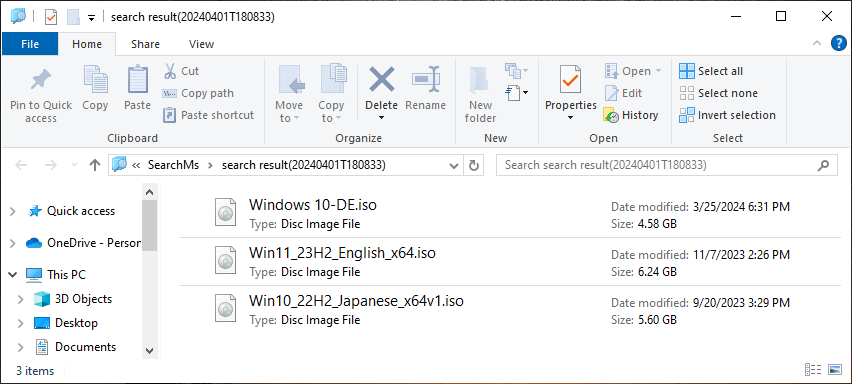
Task: Click the red X Delete icon
Action: [x=381, y=79]
